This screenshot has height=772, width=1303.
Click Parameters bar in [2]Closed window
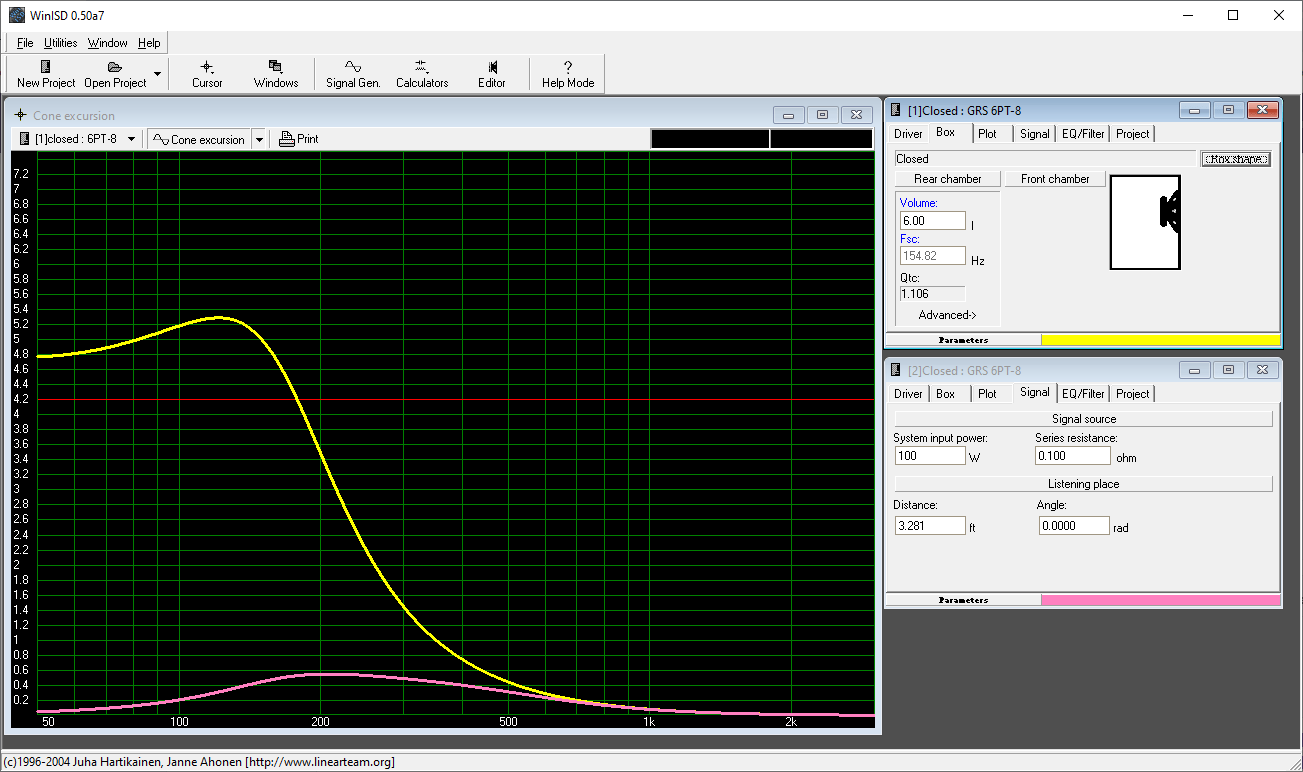(x=963, y=600)
